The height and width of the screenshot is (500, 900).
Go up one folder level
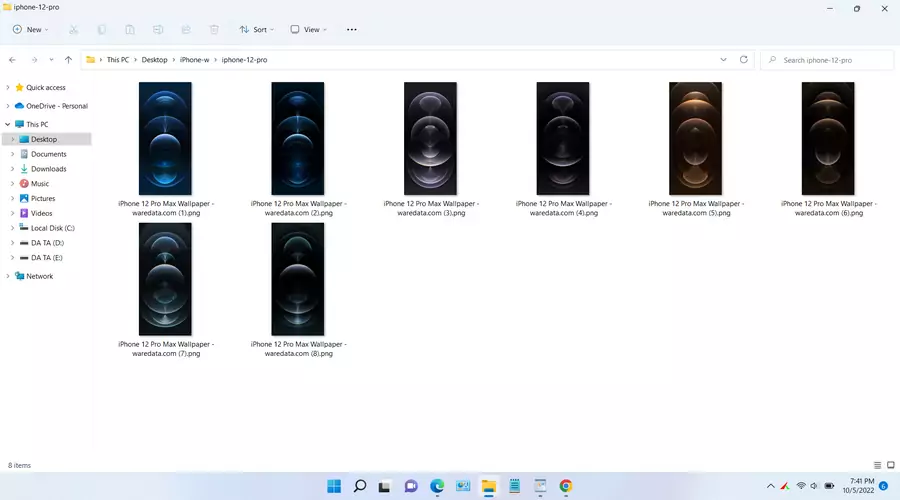tap(68, 60)
